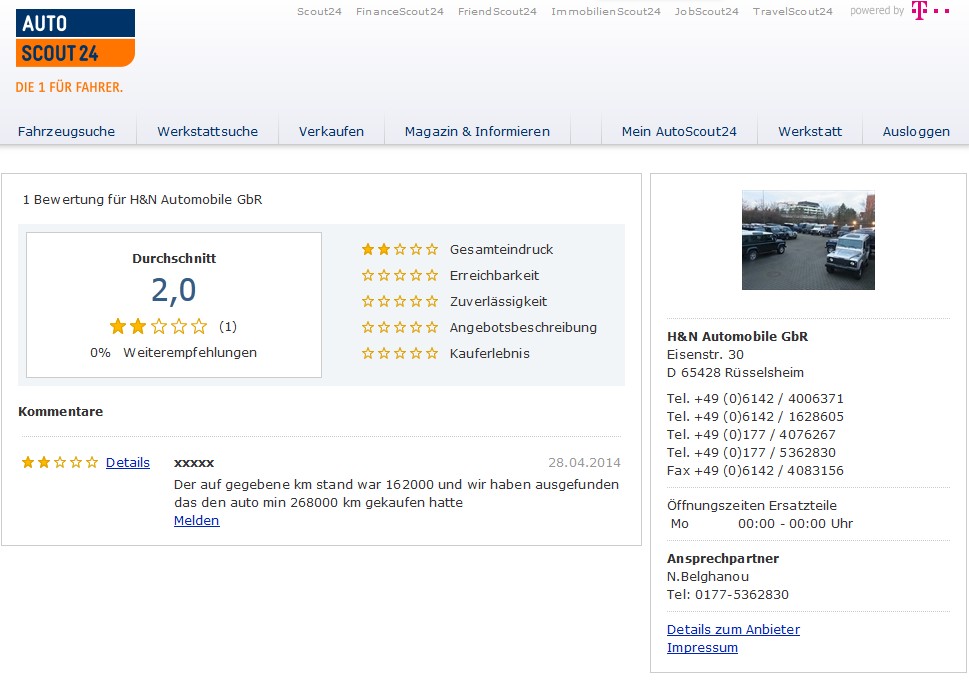Click the Zuverlässigkeit star rating
Image resolution: width=969 pixels, height=682 pixels.
[x=399, y=302]
